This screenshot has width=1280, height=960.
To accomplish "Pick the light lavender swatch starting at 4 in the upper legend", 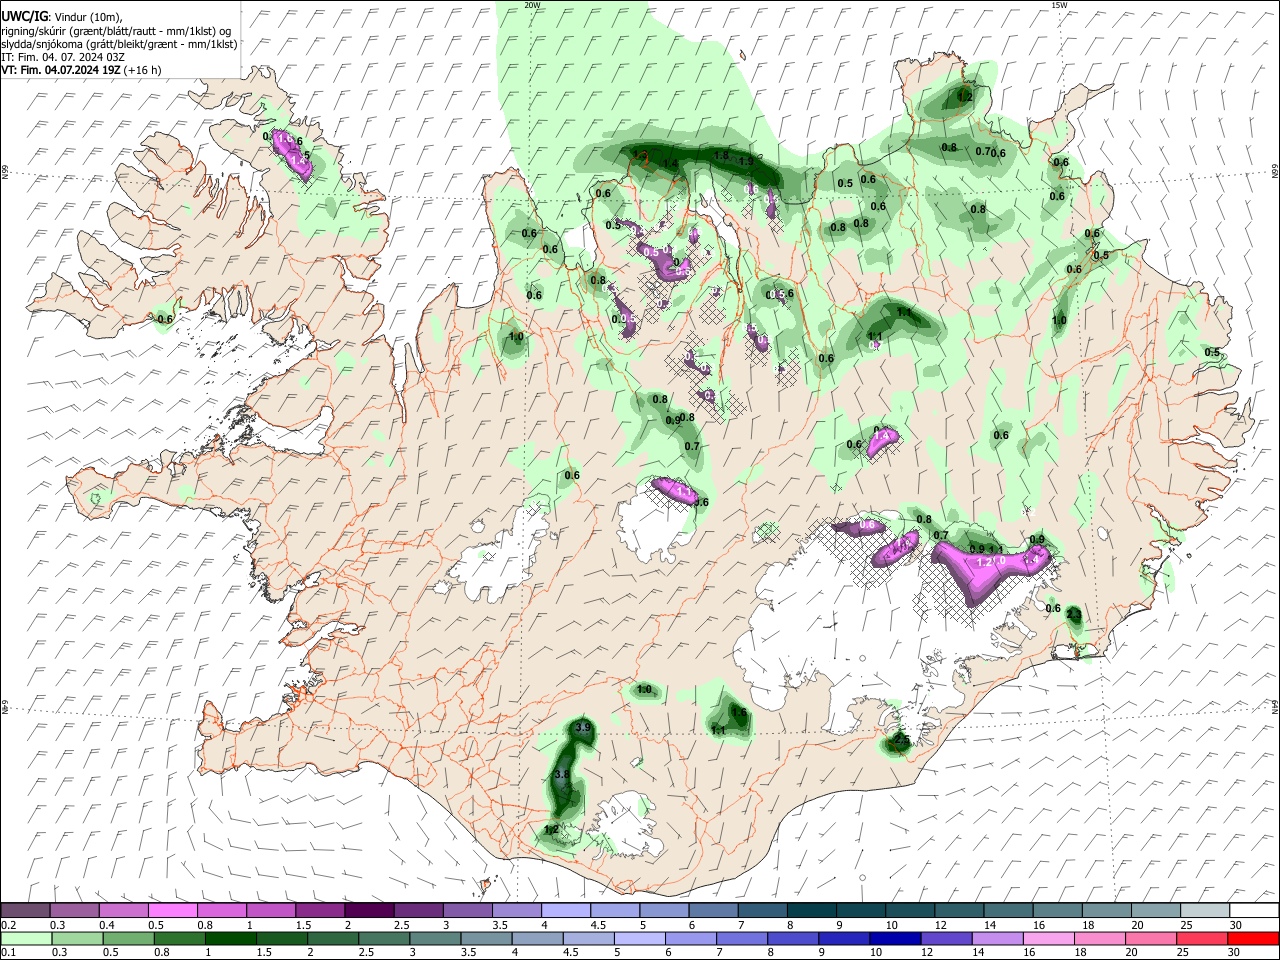I will [x=565, y=911].
